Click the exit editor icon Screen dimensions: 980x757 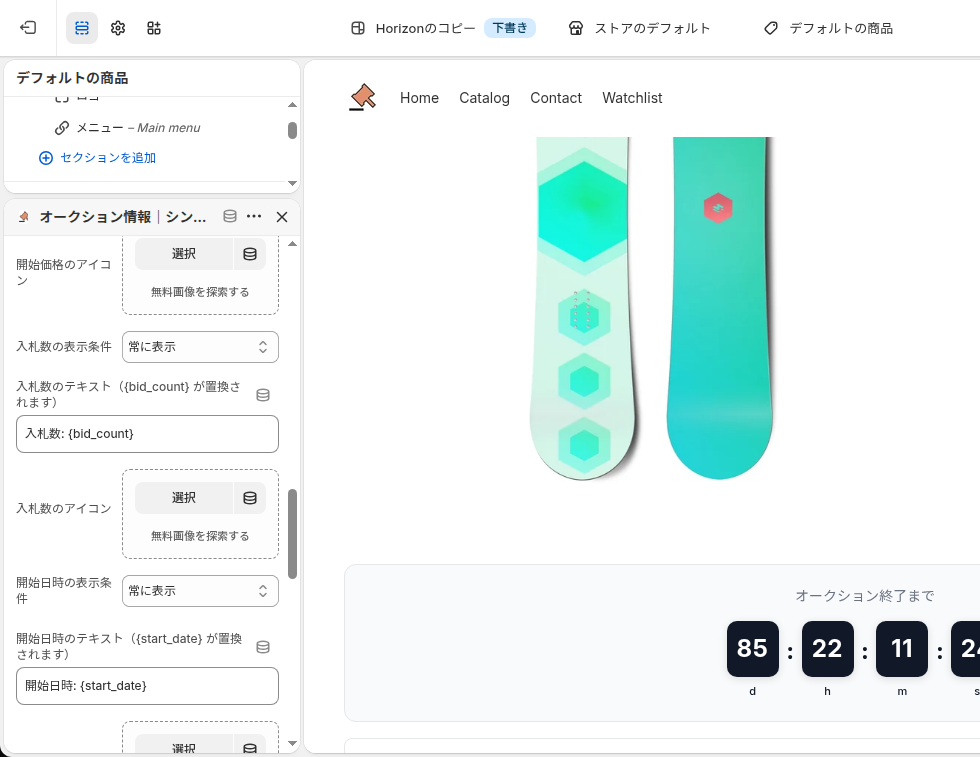[28, 28]
